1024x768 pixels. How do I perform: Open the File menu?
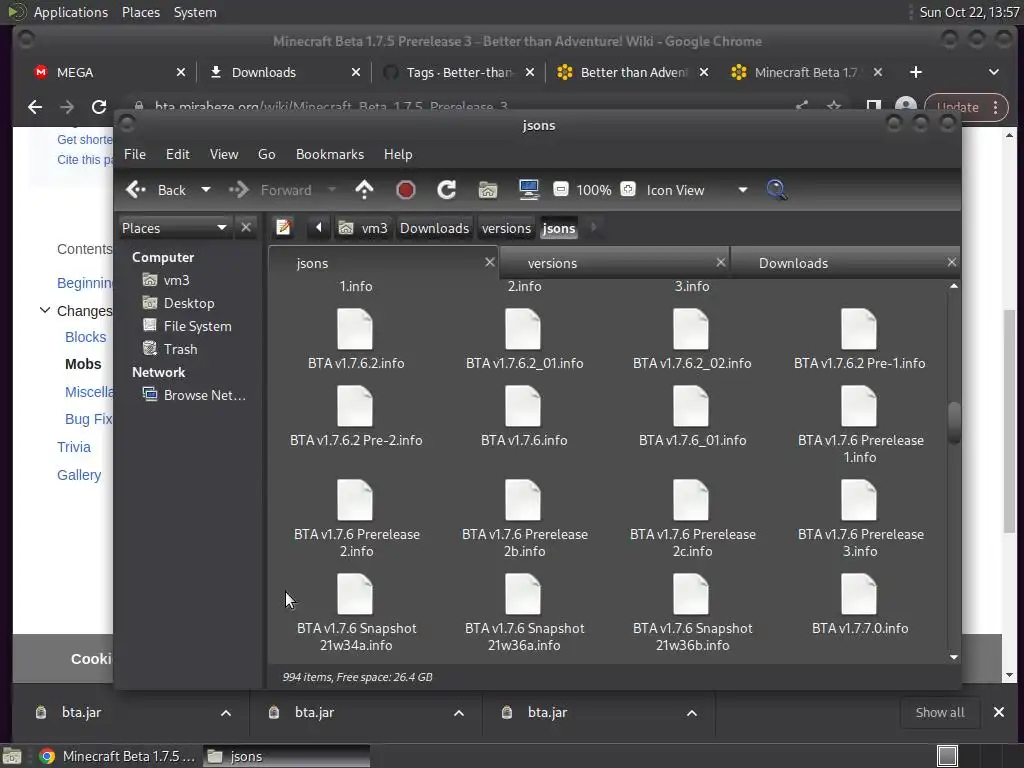pyautogui.click(x=135, y=154)
